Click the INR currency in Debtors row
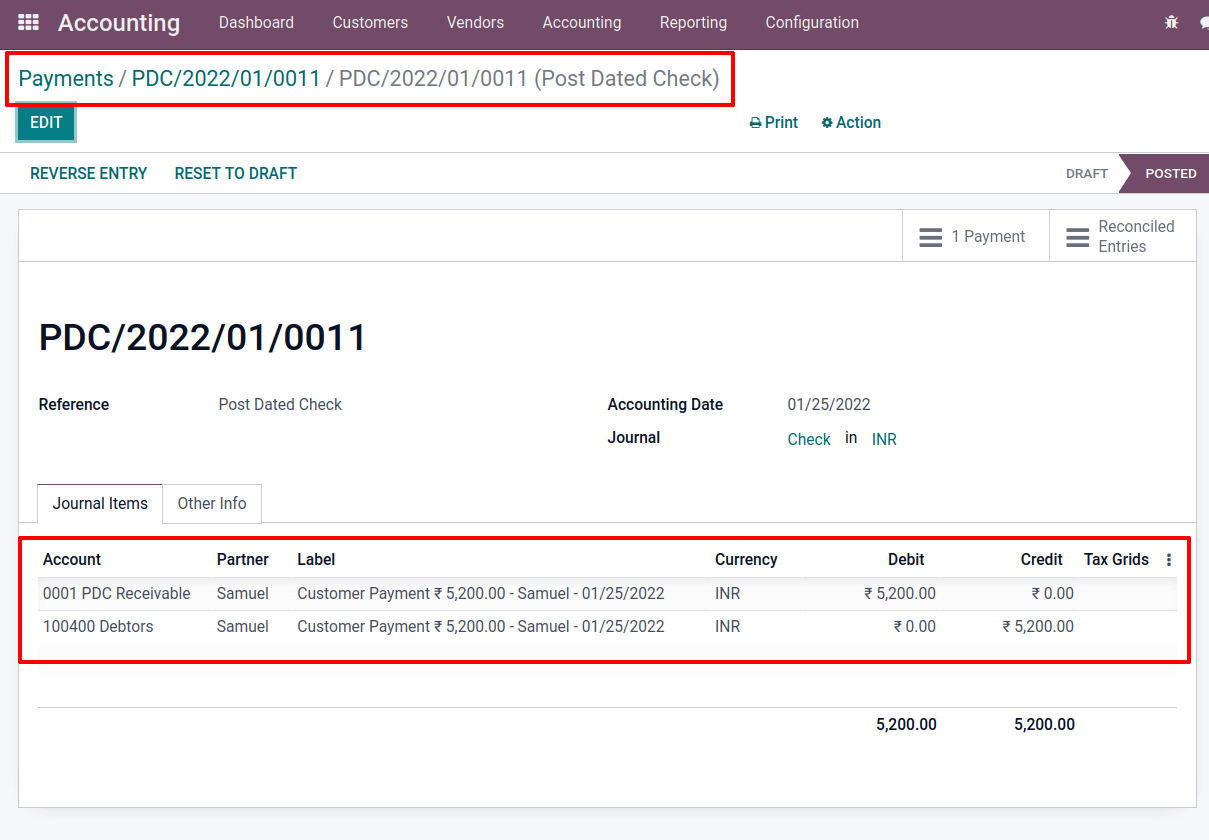 (728, 627)
